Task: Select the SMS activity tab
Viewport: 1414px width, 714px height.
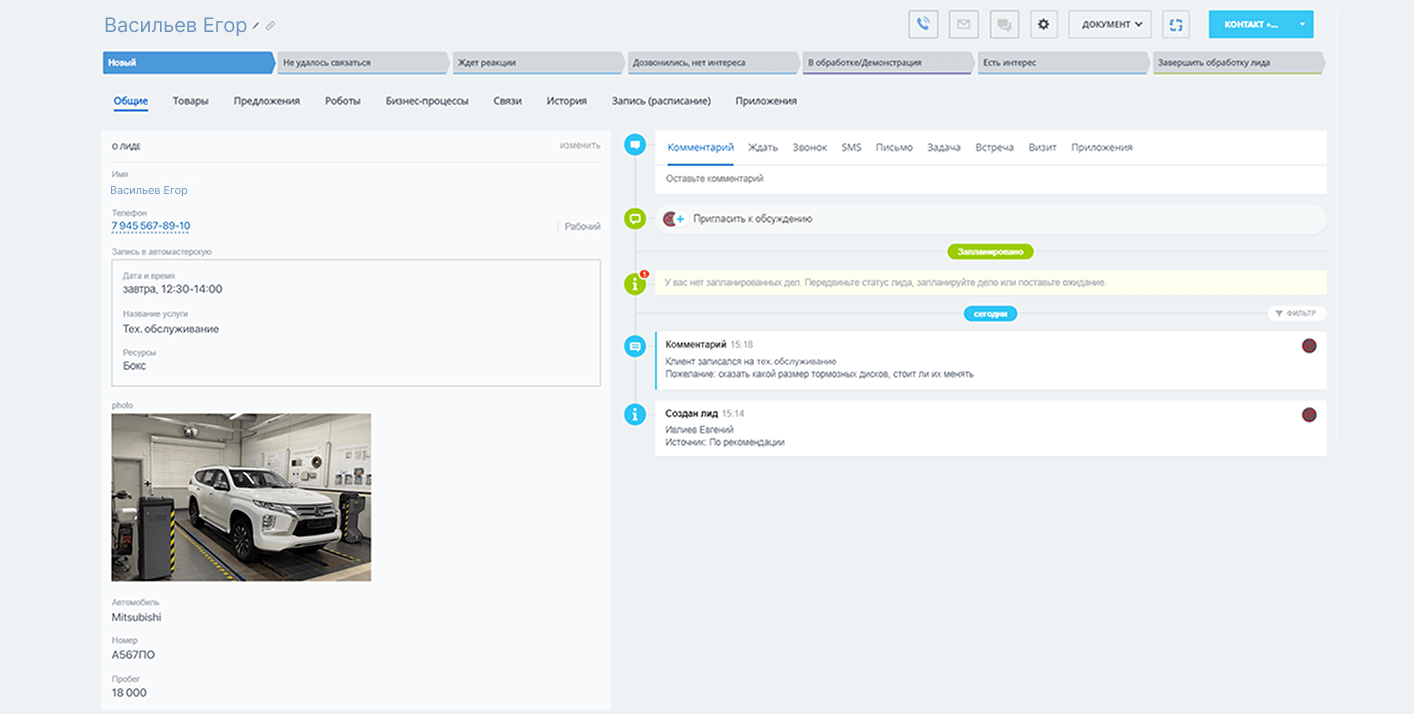Action: (x=851, y=147)
